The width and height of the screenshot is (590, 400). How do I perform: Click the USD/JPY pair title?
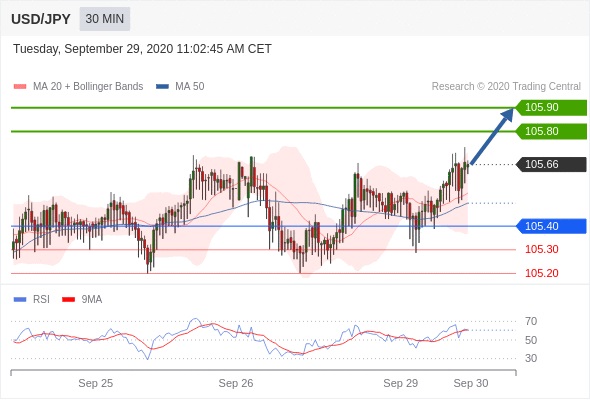click(x=41, y=19)
